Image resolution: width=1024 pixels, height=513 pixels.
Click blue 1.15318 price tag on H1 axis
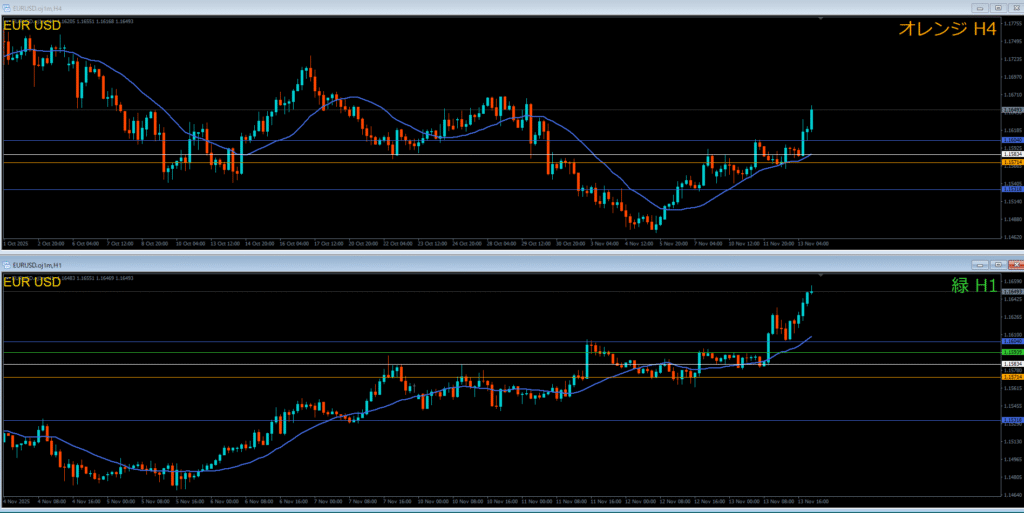[x=1012, y=420]
